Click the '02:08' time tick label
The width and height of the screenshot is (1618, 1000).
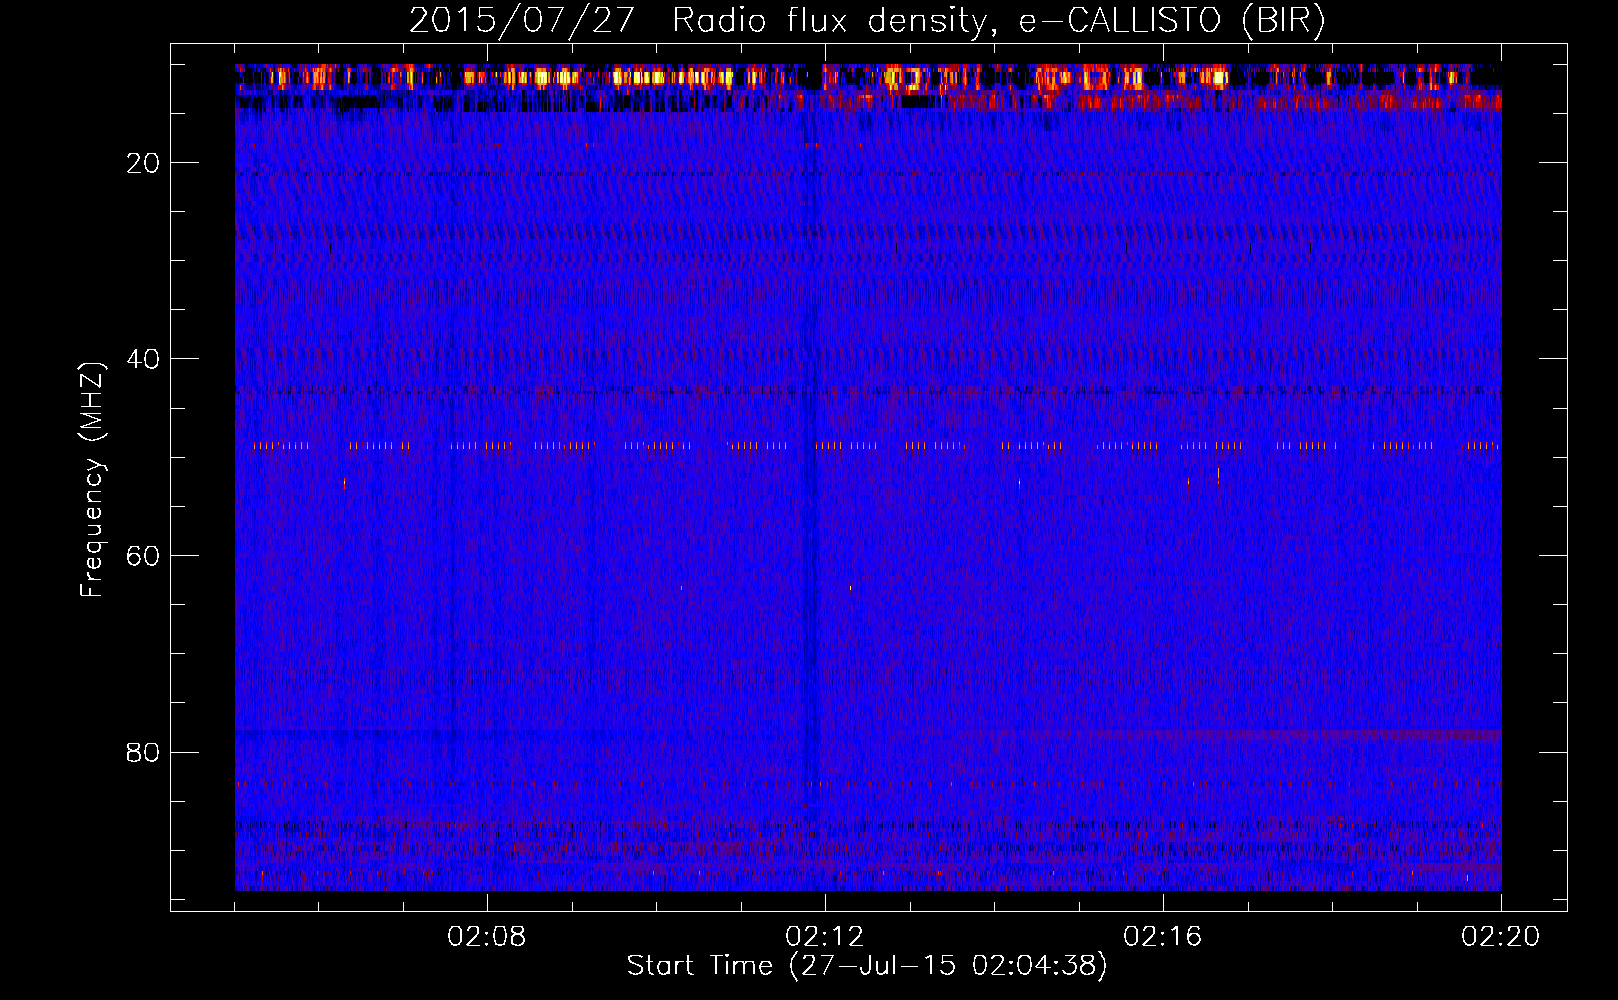(487, 937)
